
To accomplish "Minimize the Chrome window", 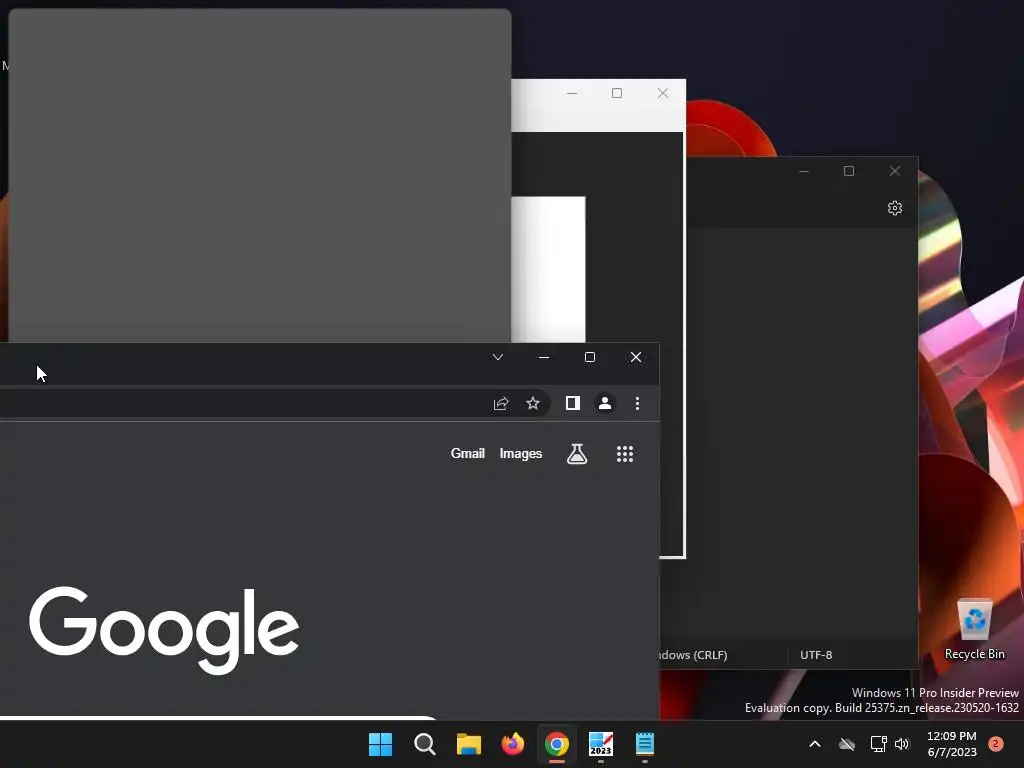I will coord(544,357).
